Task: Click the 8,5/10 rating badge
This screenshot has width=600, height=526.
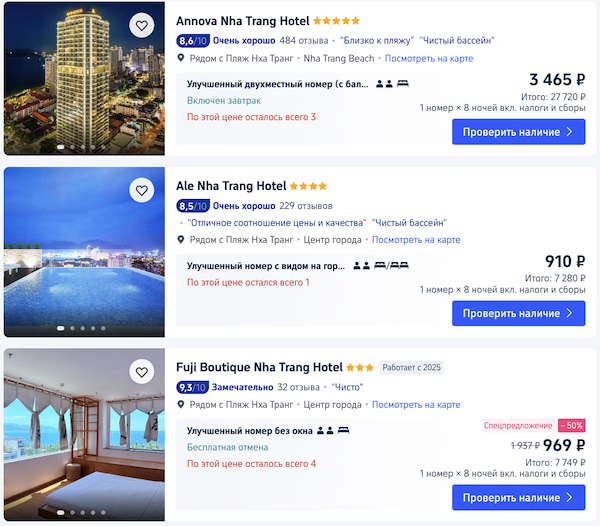Action: (x=193, y=206)
